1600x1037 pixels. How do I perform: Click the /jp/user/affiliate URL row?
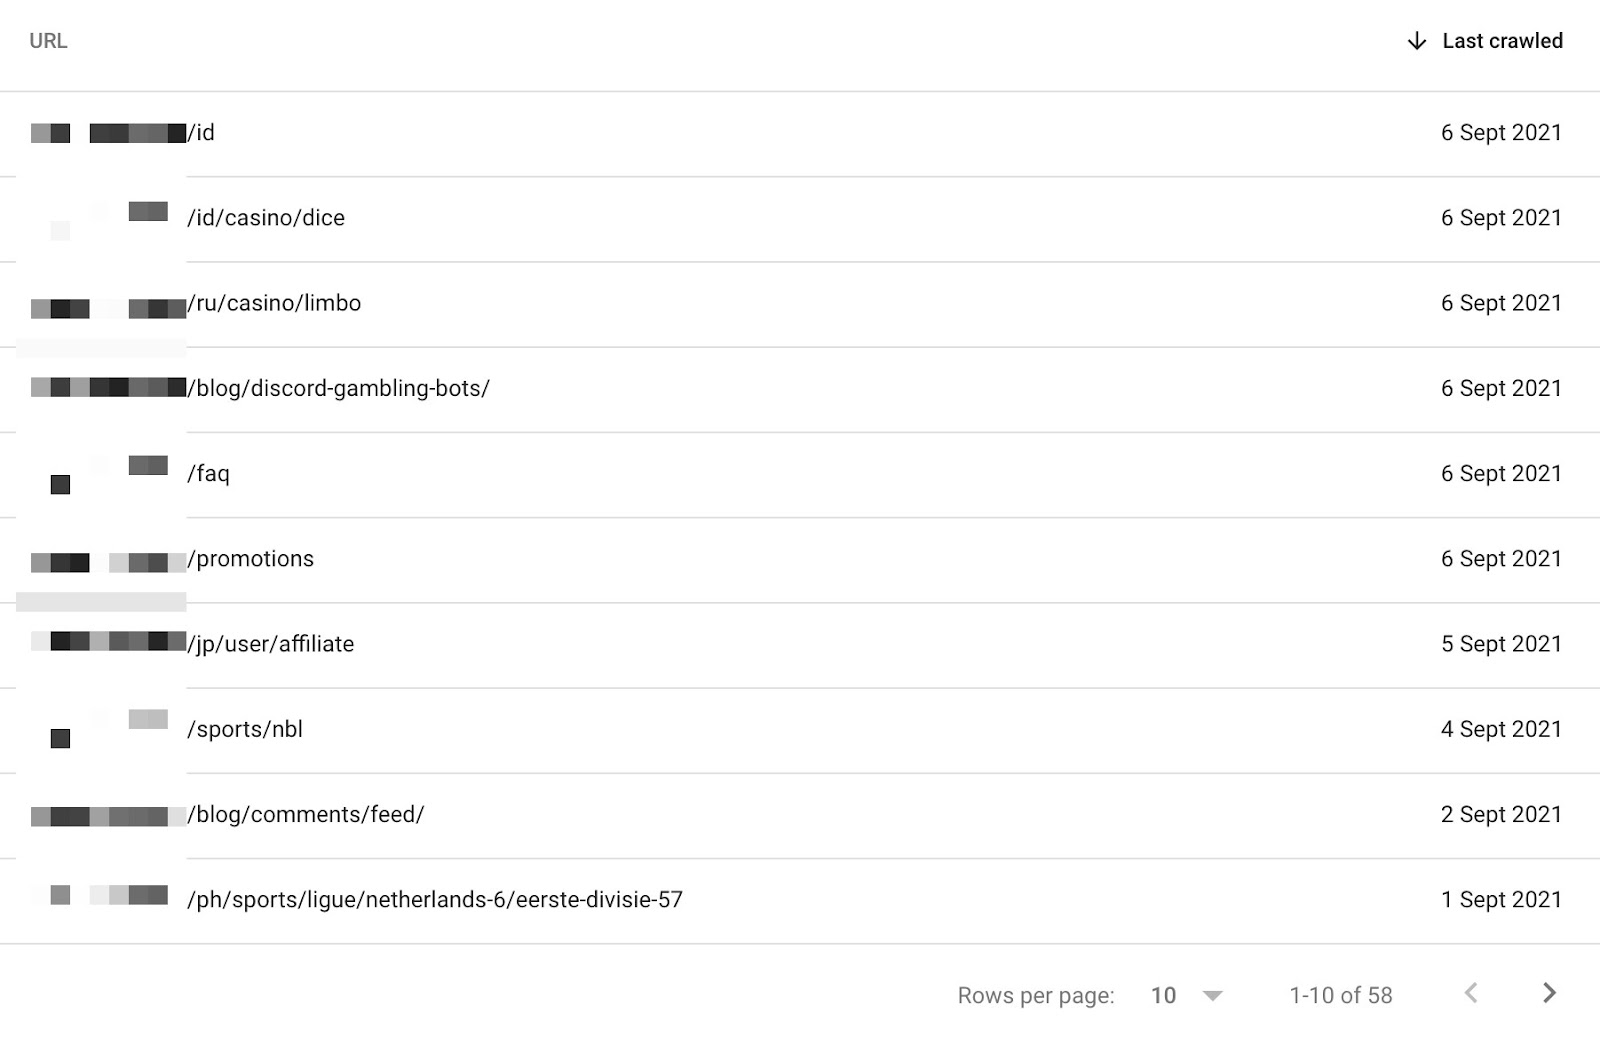click(271, 644)
